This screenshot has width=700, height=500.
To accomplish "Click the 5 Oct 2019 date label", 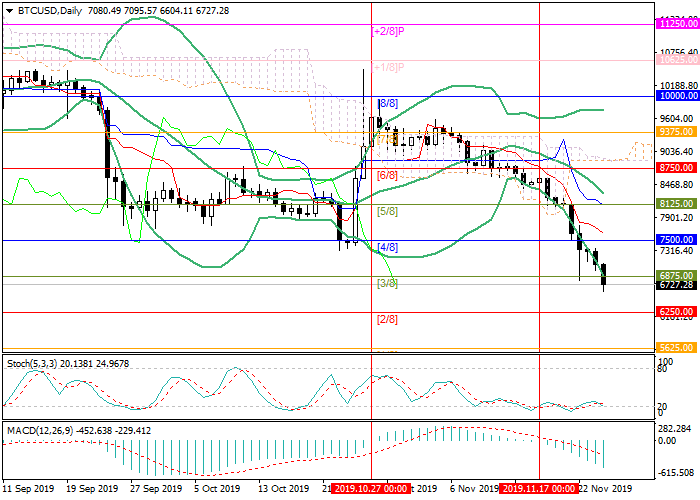I will tap(218, 488).
